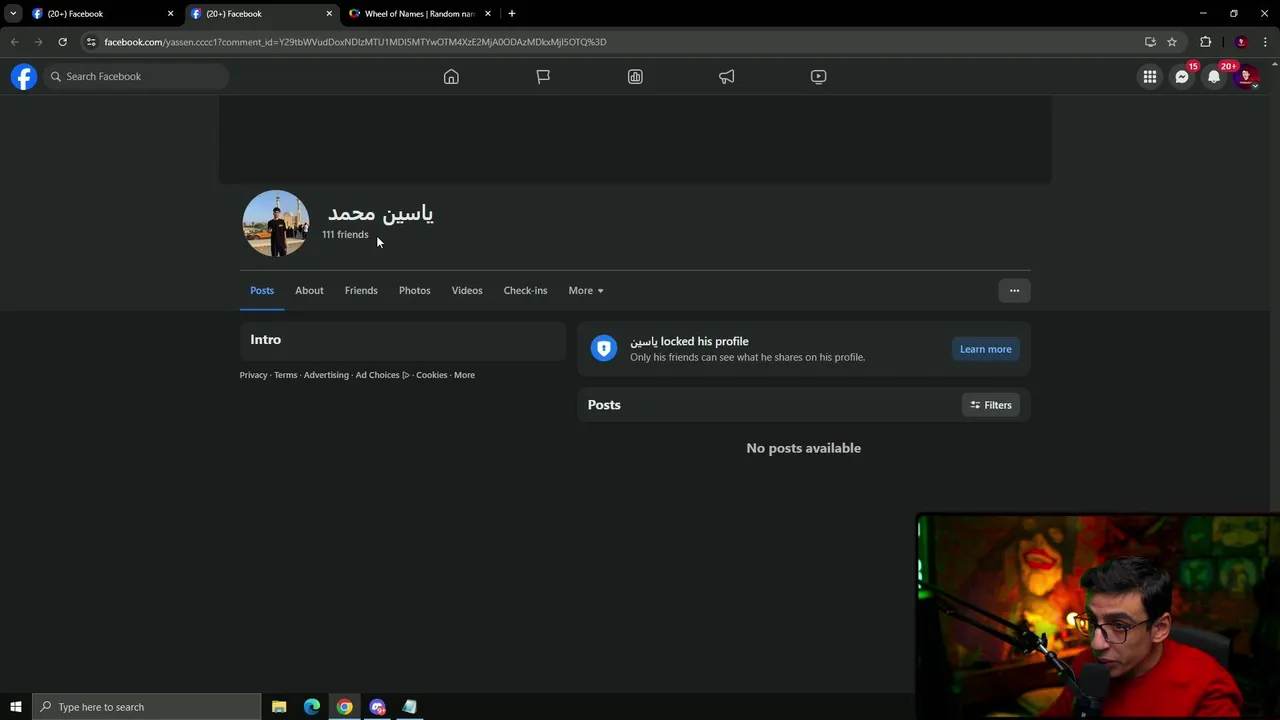Select the About profile tab

click(309, 291)
